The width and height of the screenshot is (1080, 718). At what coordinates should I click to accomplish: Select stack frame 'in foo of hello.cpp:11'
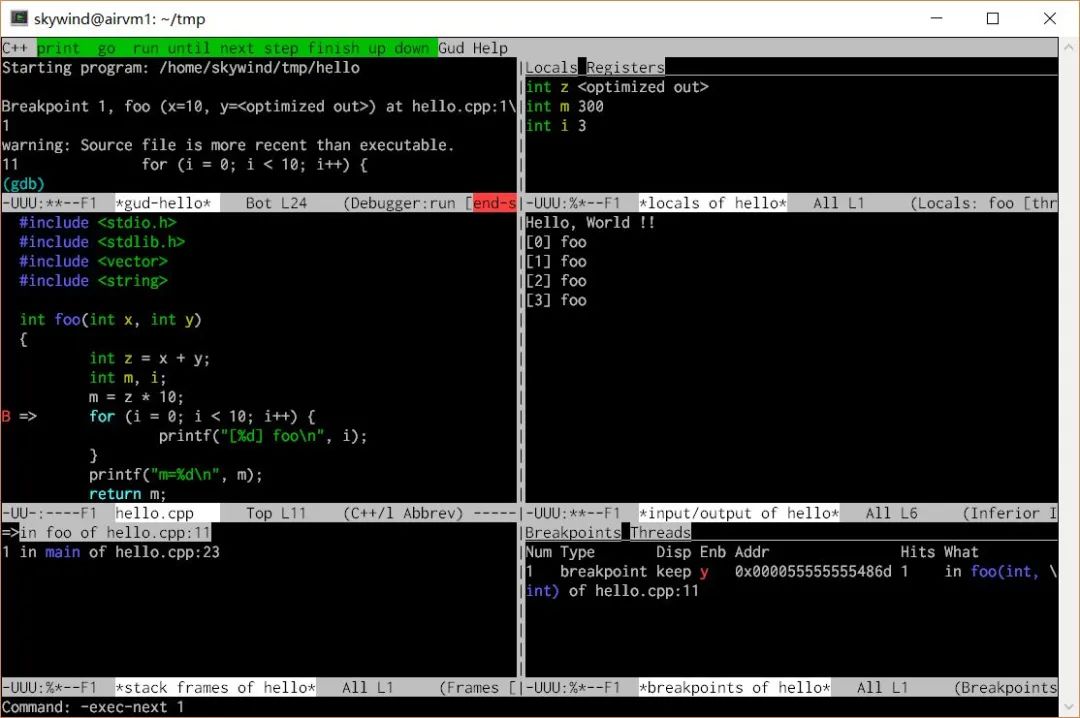[x=115, y=533]
